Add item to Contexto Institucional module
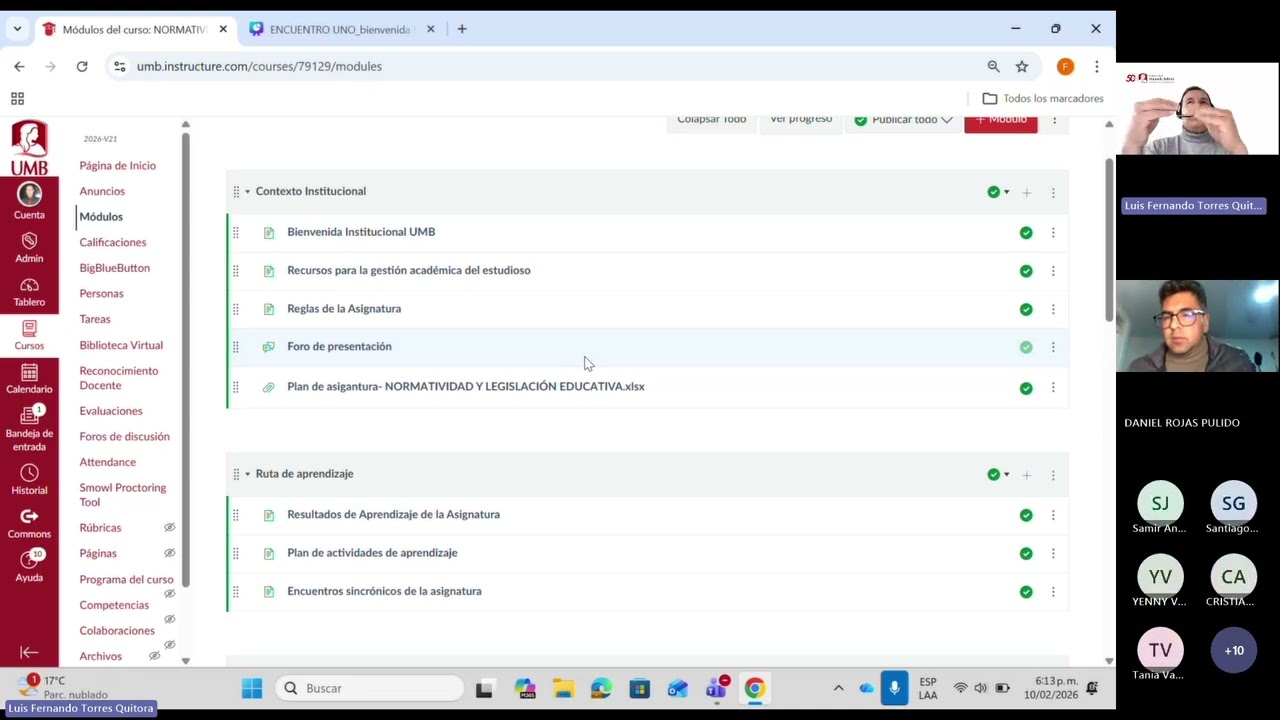The image size is (1280, 720). coord(1026,192)
